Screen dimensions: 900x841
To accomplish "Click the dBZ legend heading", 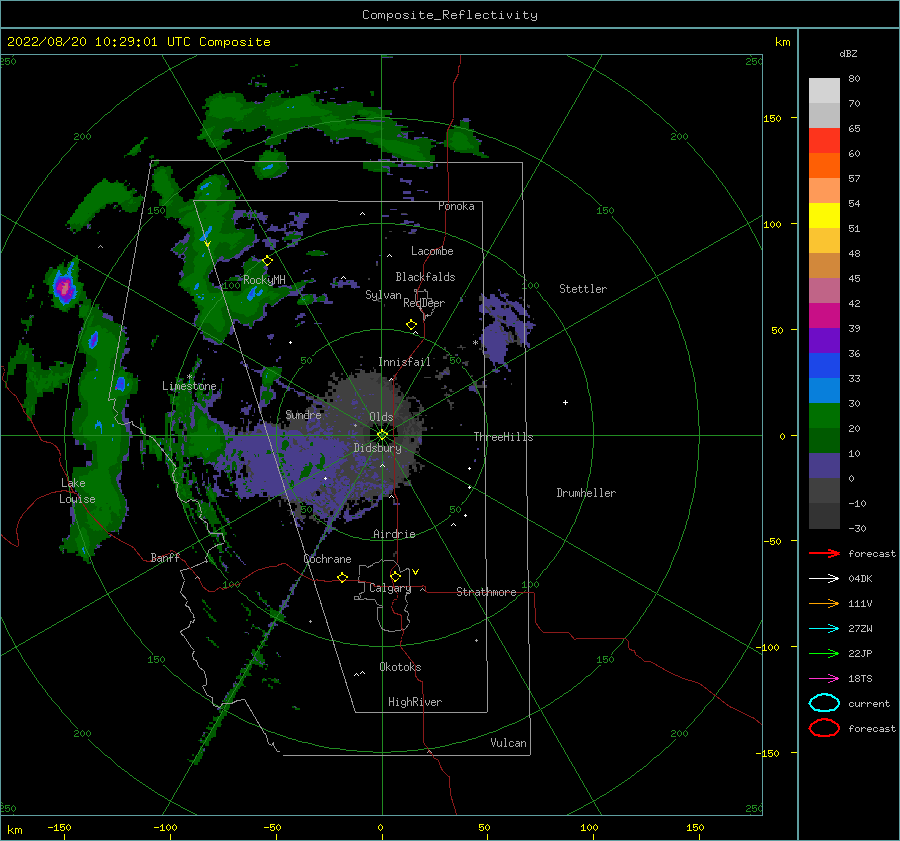I will (x=848, y=54).
